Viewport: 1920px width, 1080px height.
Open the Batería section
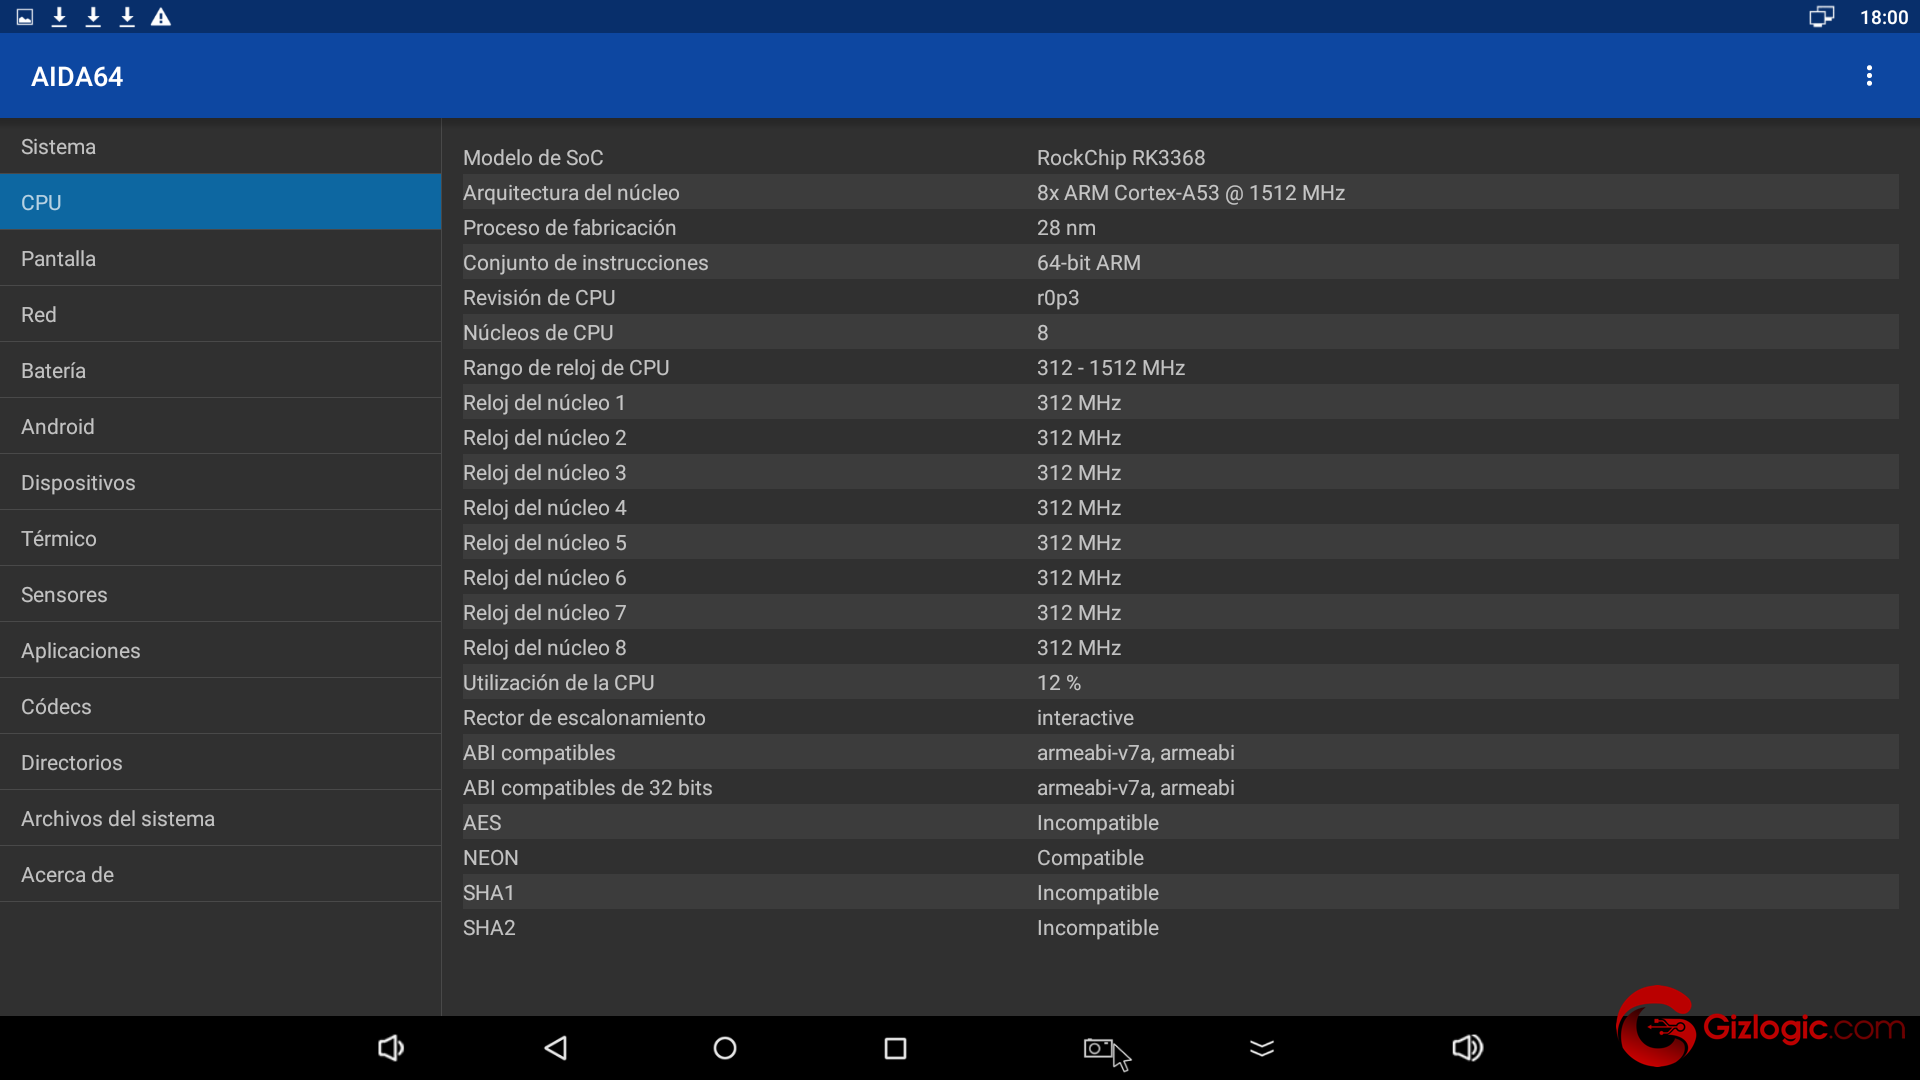[220, 370]
